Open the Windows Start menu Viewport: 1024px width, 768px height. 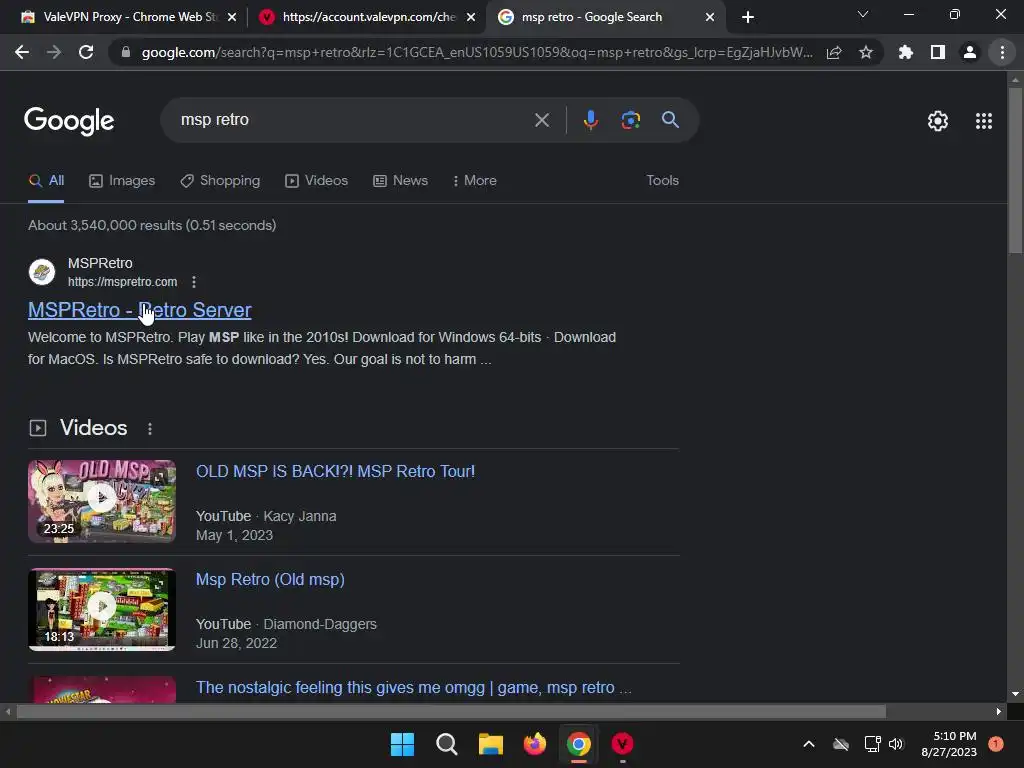402,744
